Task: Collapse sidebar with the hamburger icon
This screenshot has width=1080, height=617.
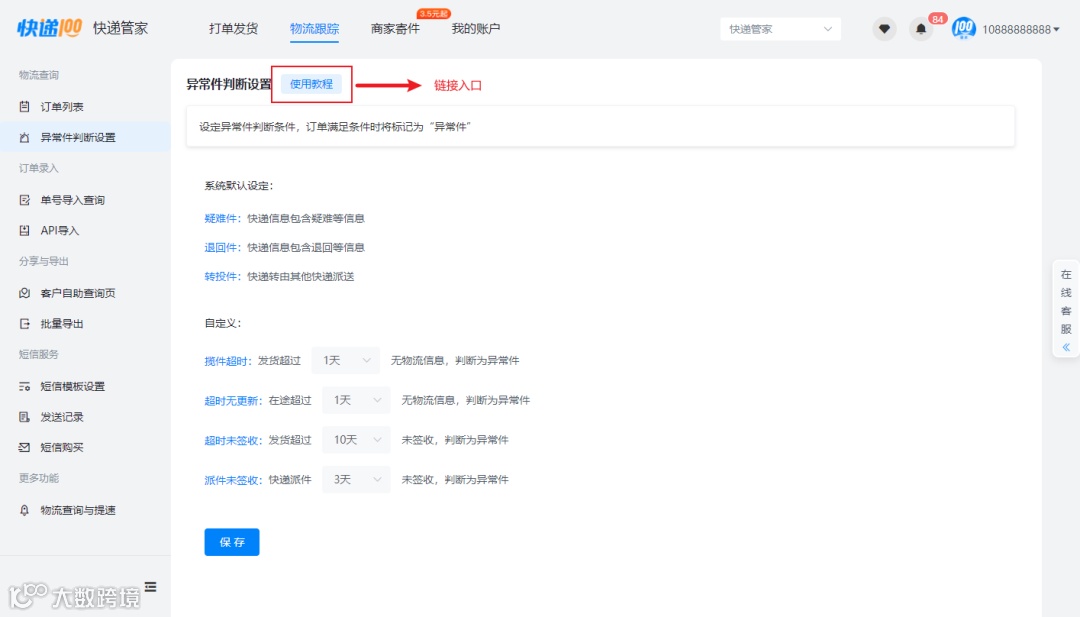Action: (x=150, y=587)
